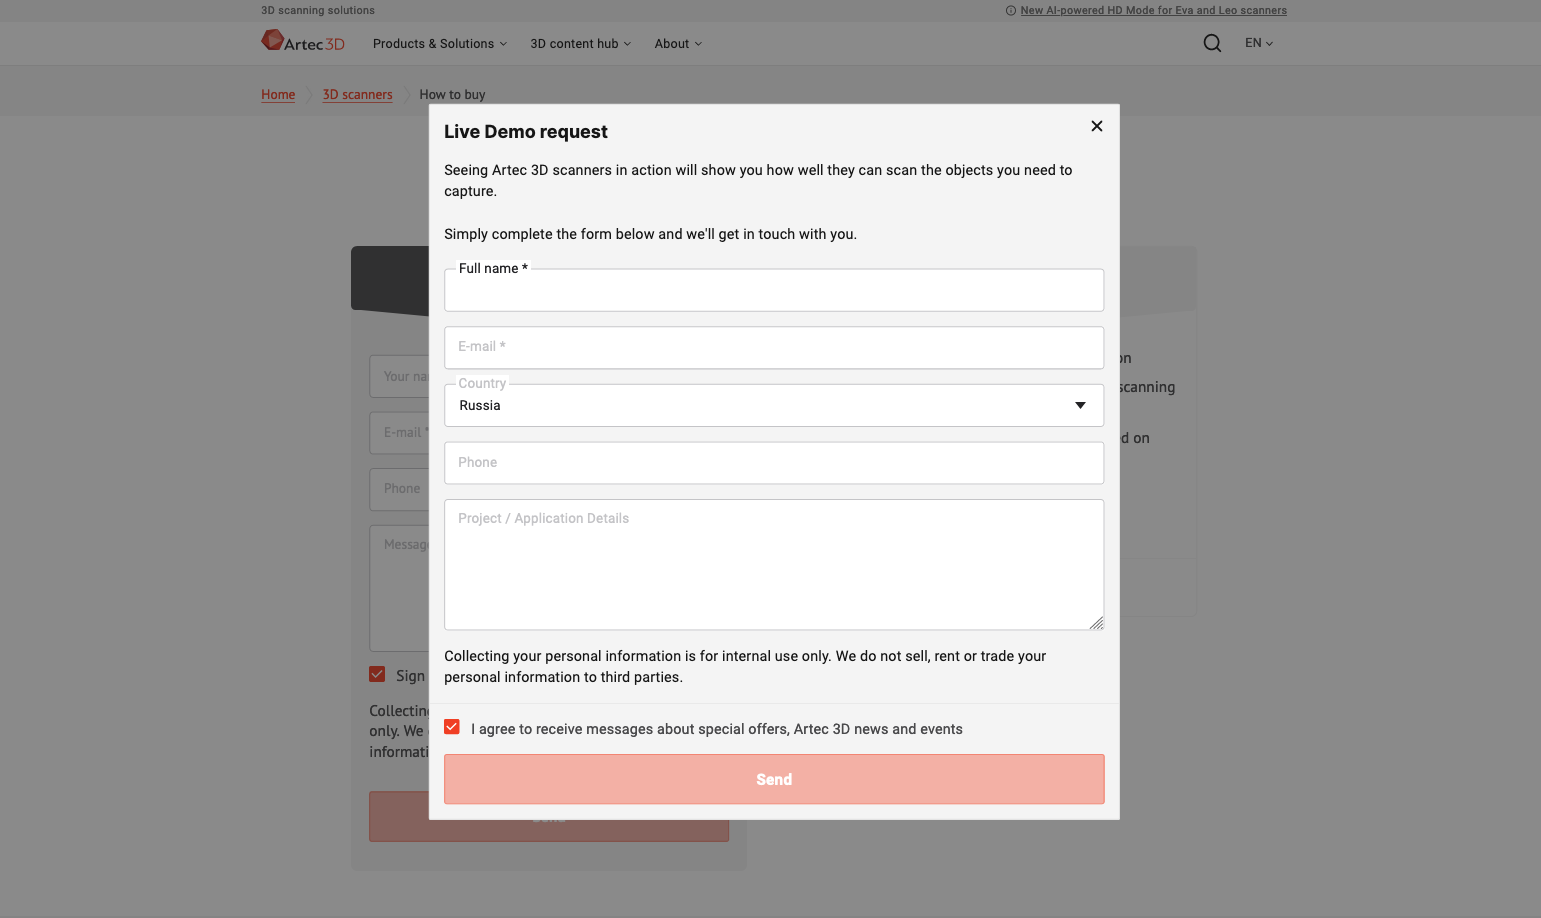This screenshot has height=918, width=1541.
Task: Click the Project / Application Details textarea
Action: (x=773, y=565)
